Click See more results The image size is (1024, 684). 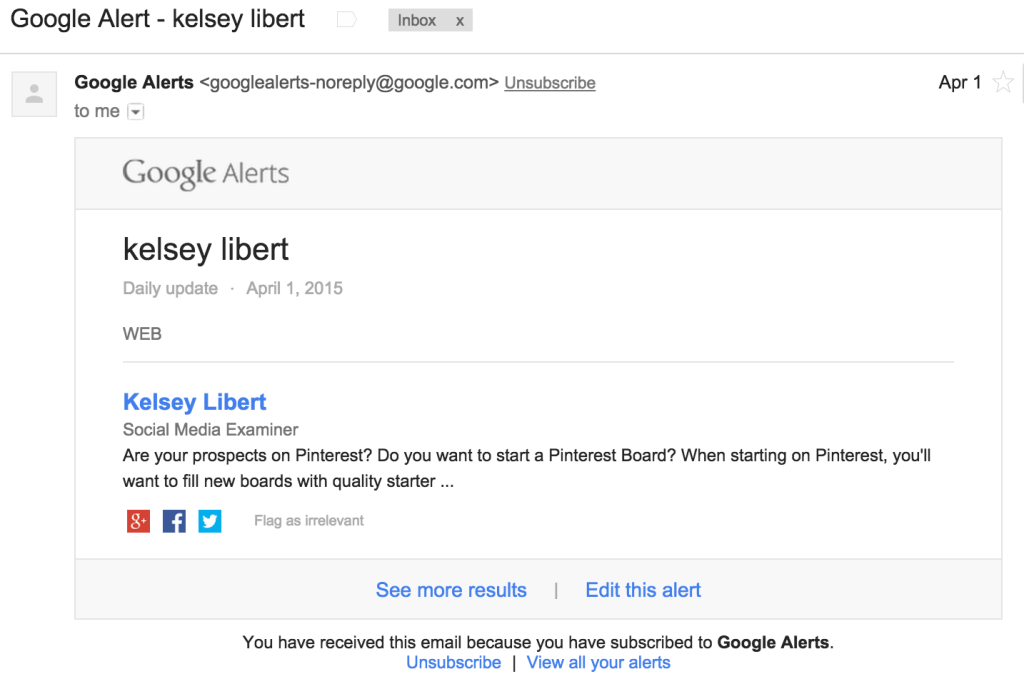pos(451,590)
